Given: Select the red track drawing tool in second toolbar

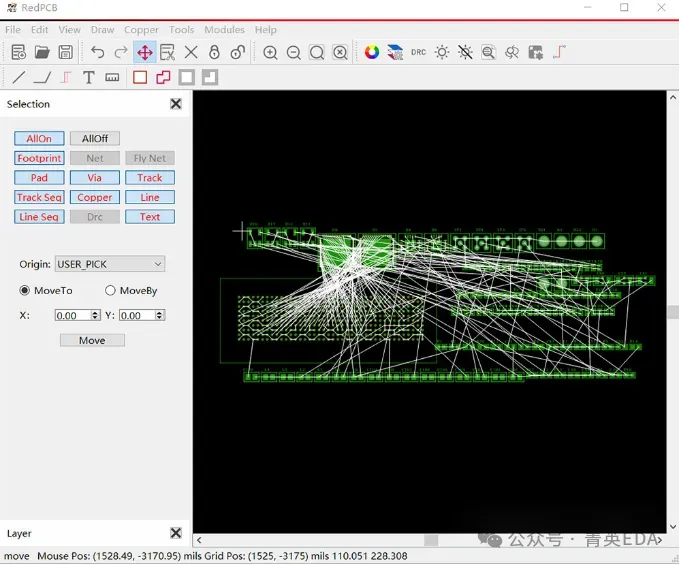Looking at the screenshot, I should coord(65,77).
